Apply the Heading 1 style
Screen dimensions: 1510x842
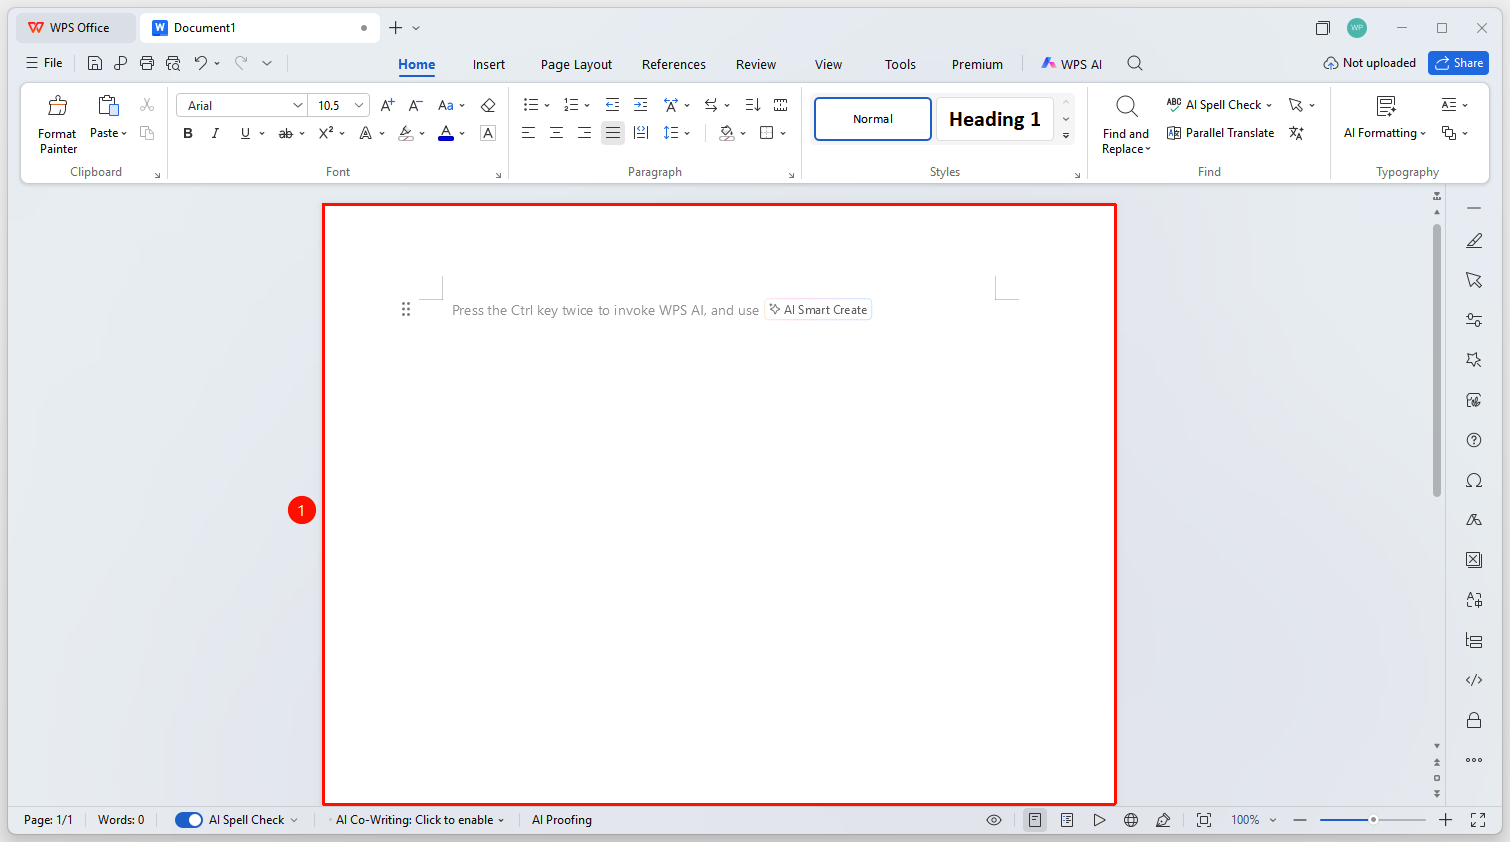pos(995,119)
